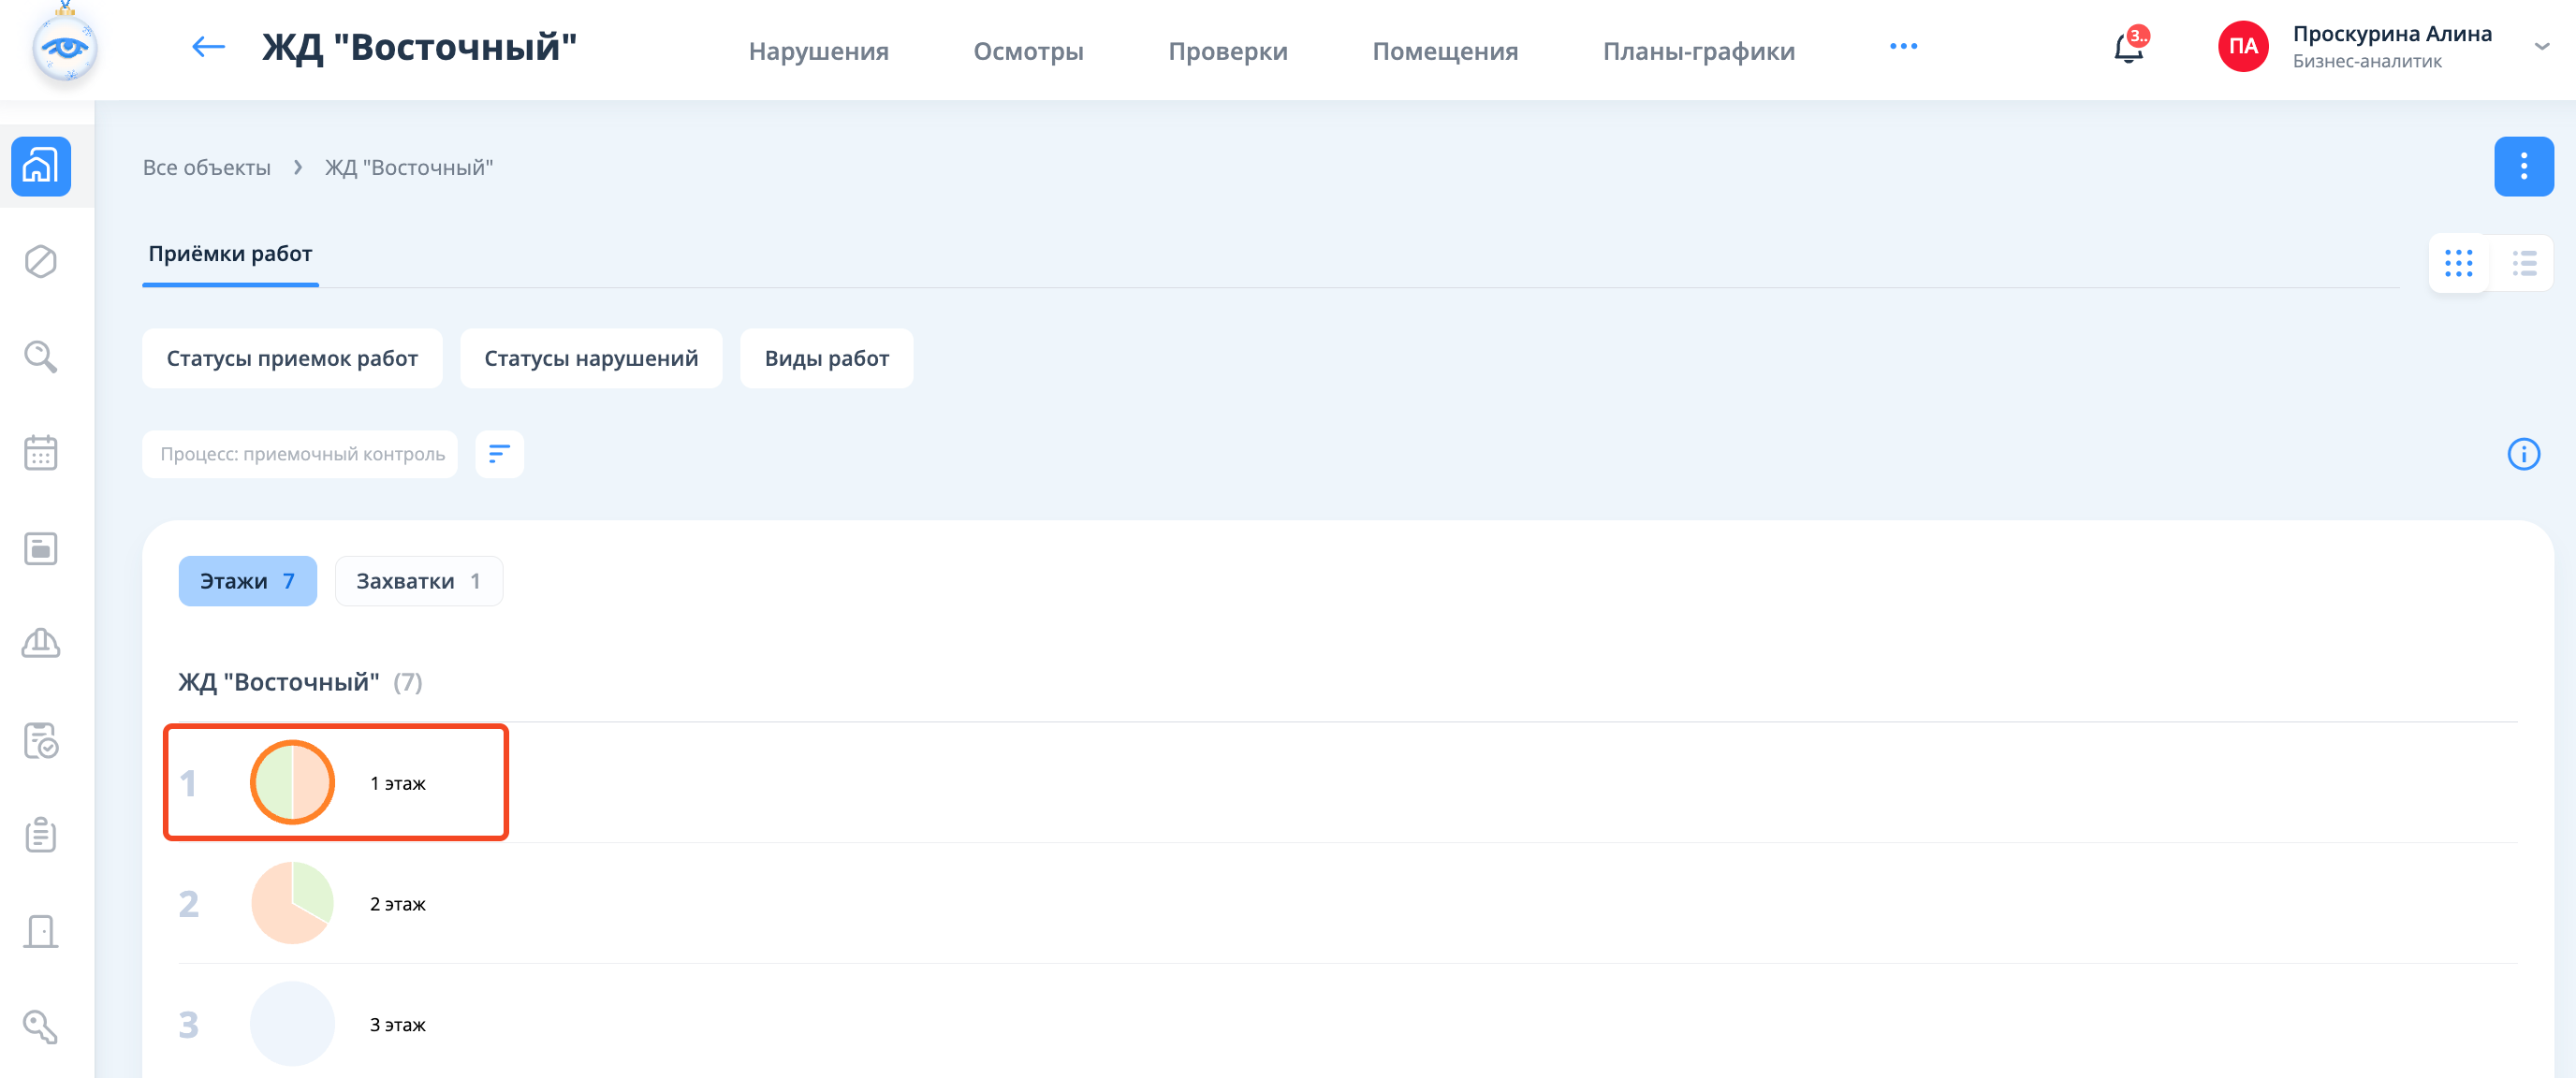Image resolution: width=2576 pixels, height=1078 pixels.
Task: Switch to grid view mode
Action: coord(2458,263)
